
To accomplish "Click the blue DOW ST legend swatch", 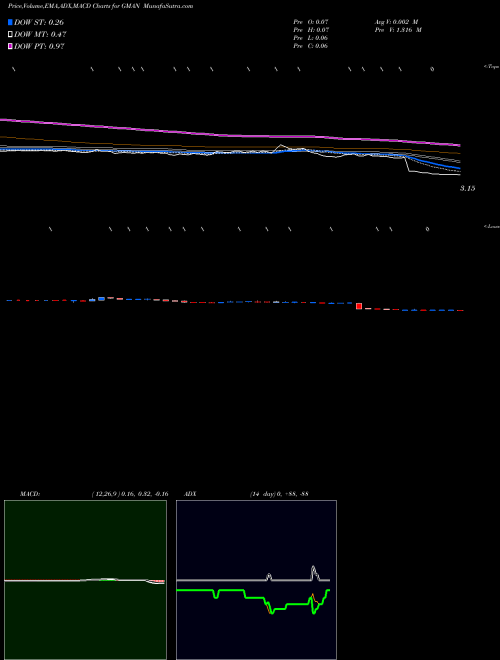I will 10,22.
